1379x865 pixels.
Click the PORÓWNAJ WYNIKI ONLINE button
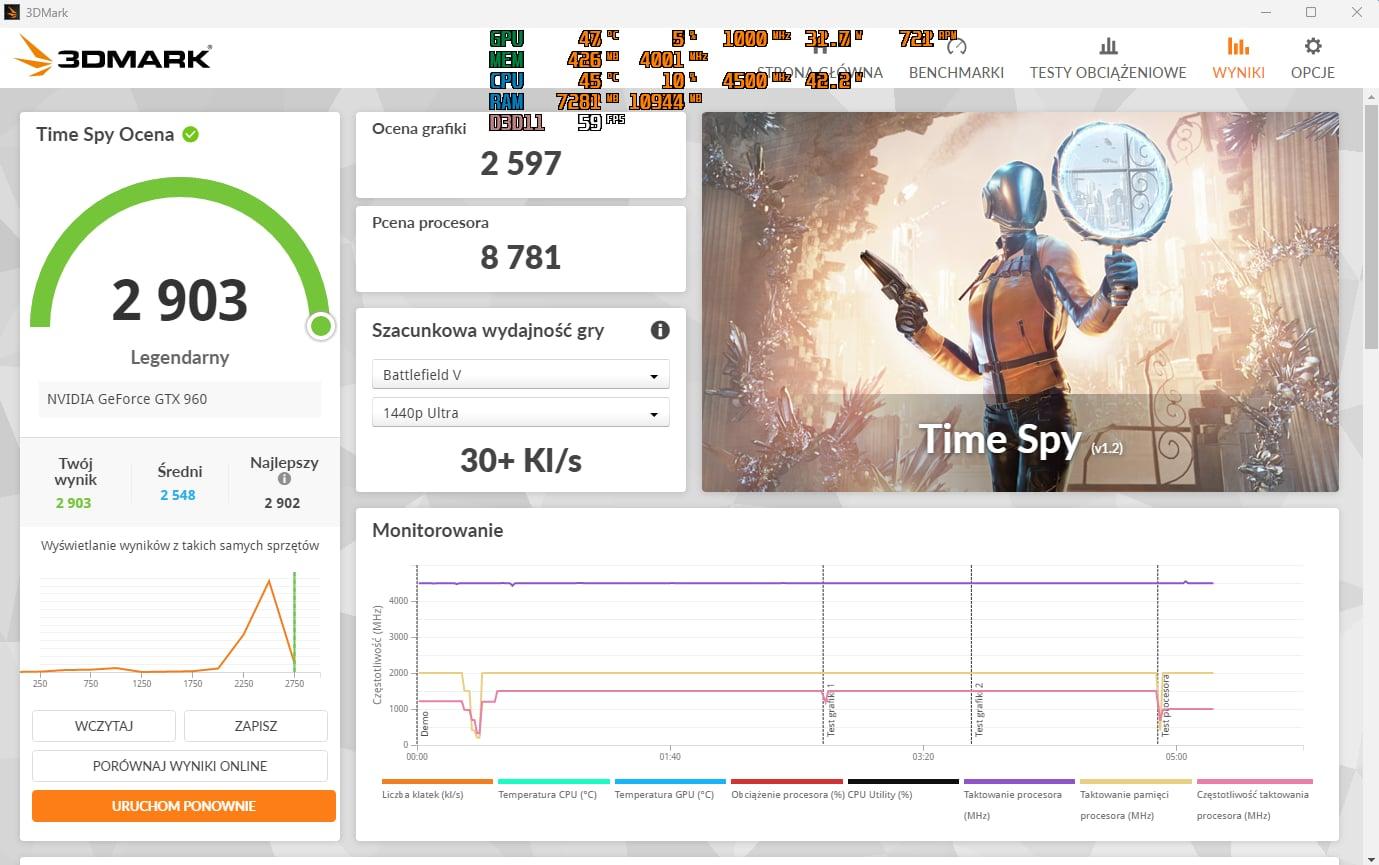pyautogui.click(x=180, y=766)
